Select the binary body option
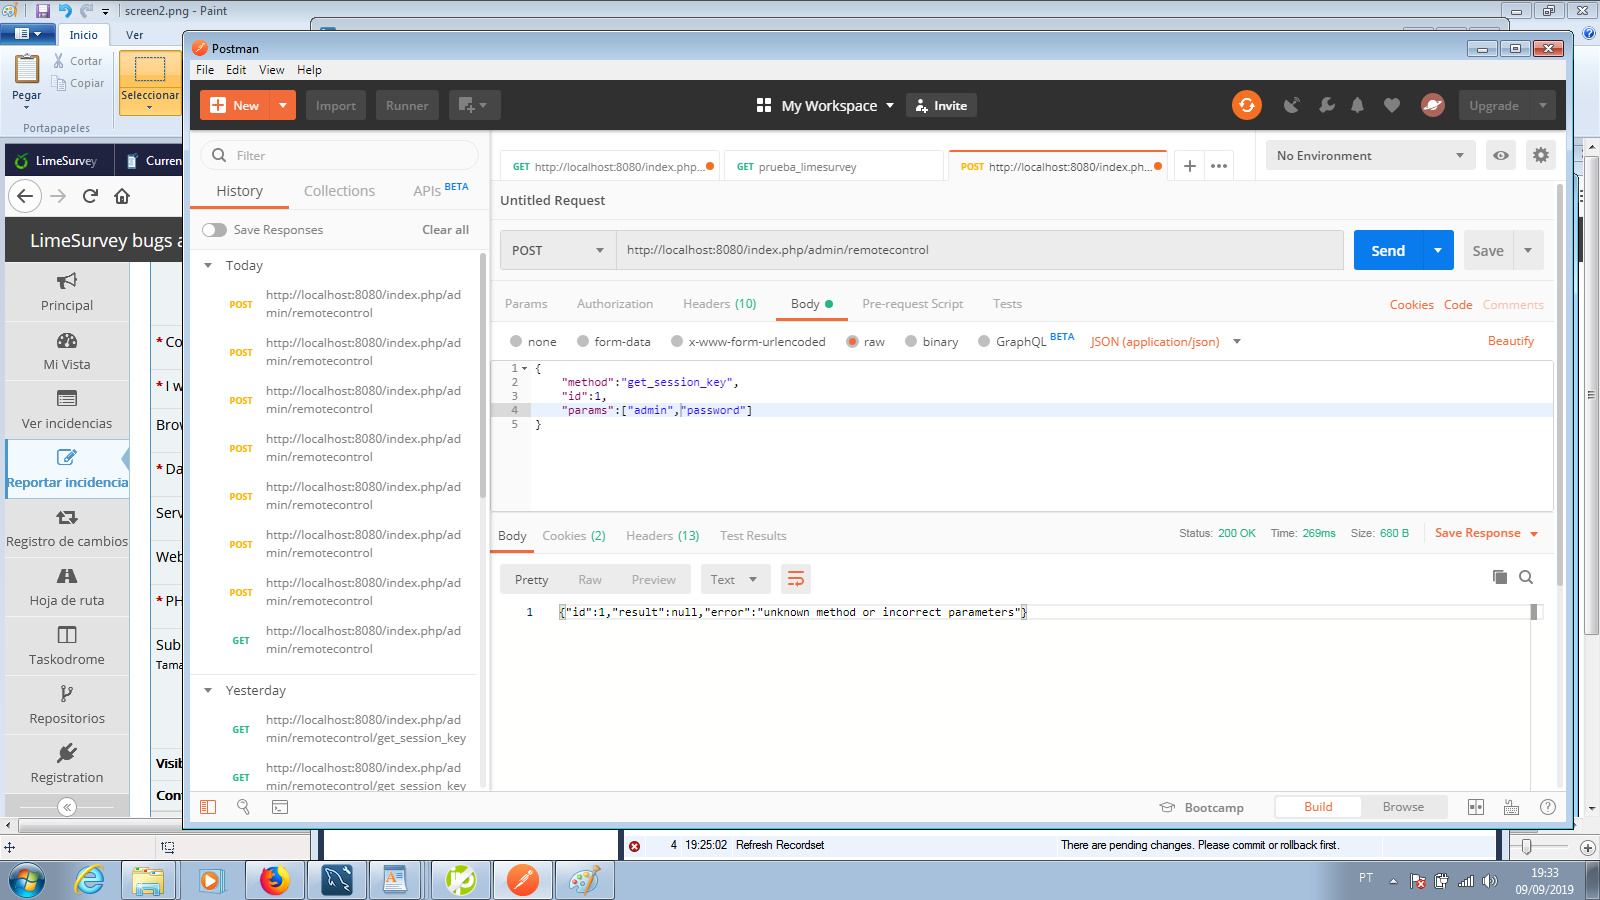 click(x=911, y=341)
